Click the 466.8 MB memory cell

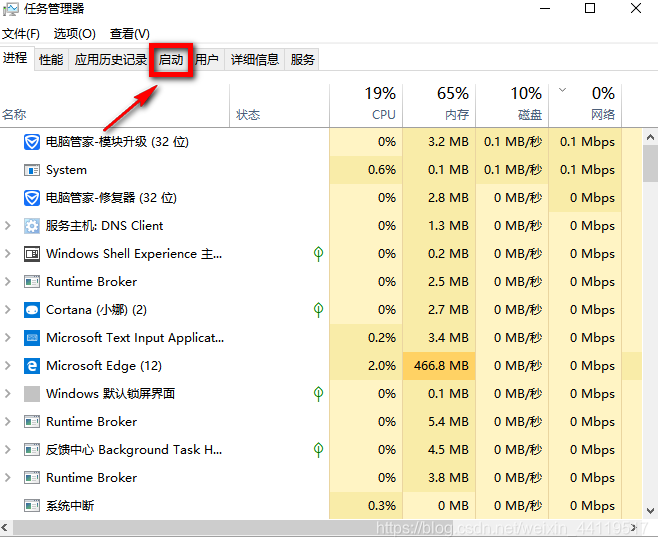(x=439, y=366)
